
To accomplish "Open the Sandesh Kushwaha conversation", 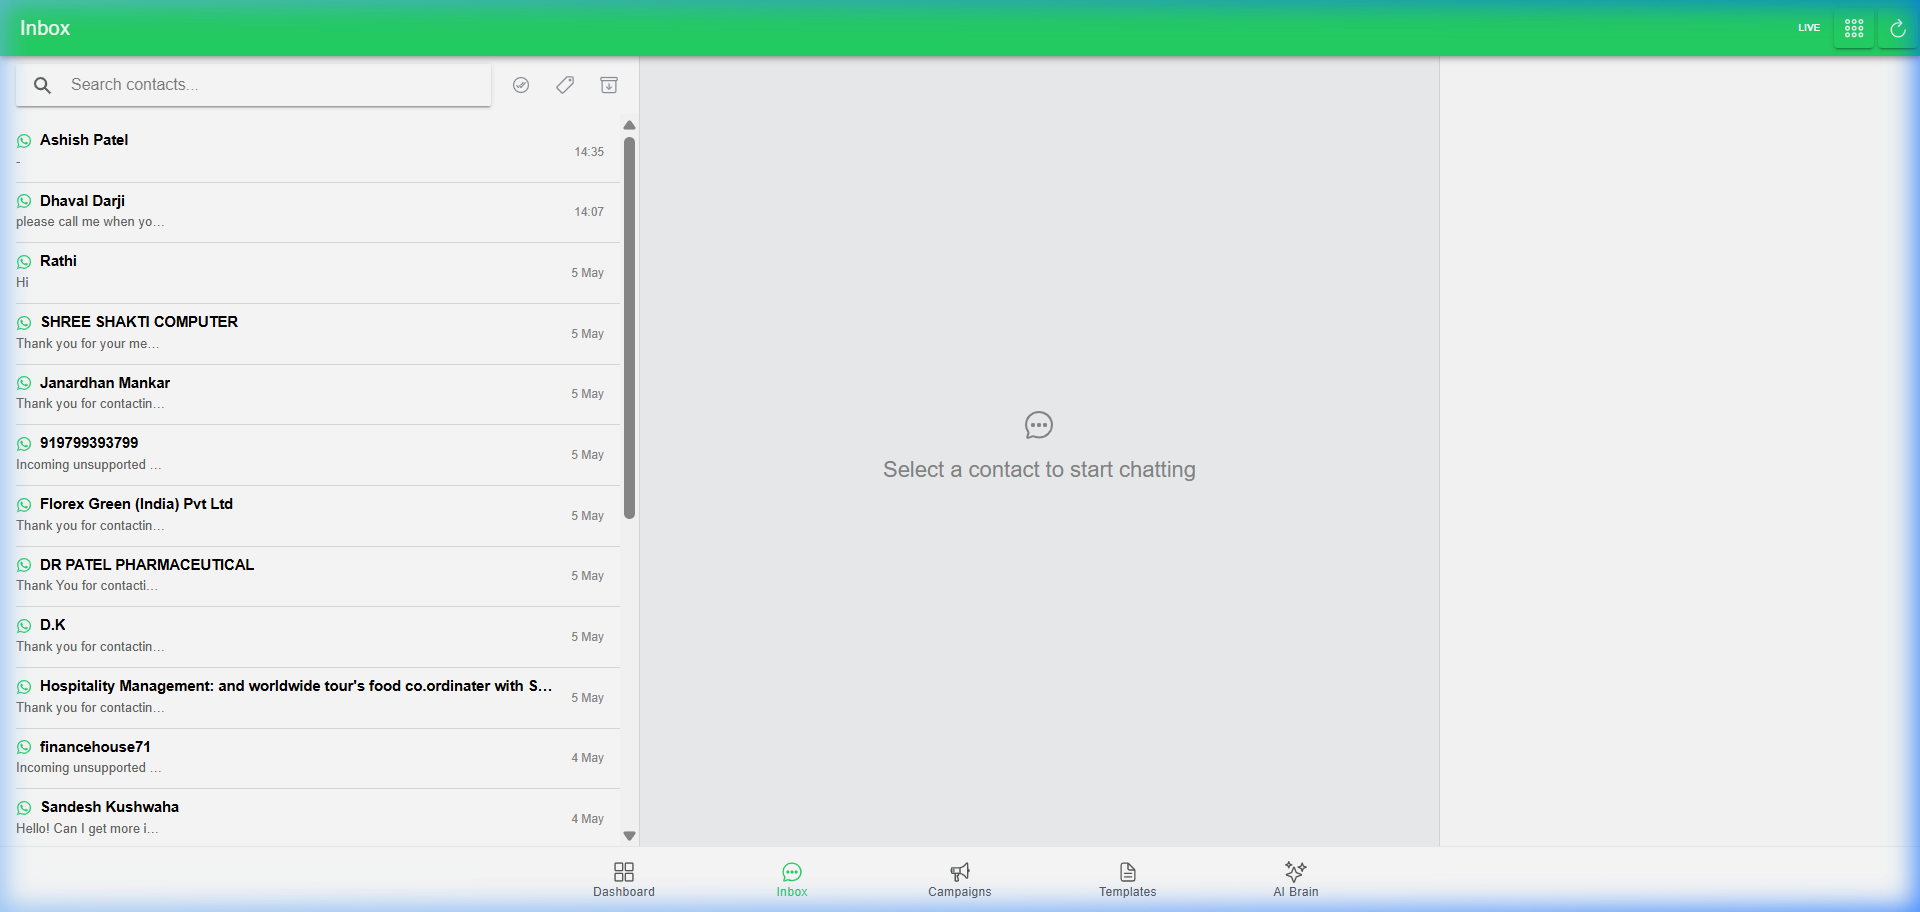I will tap(318, 818).
